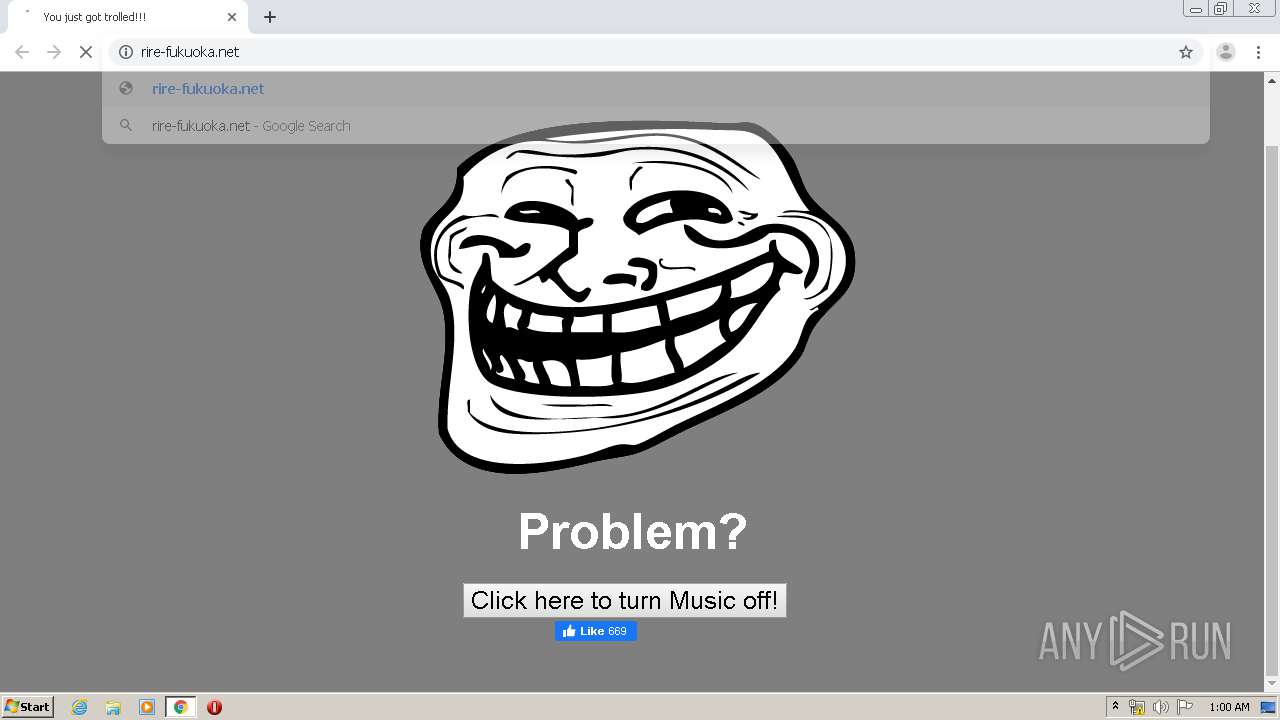Open the Windows Start menu

[28, 707]
